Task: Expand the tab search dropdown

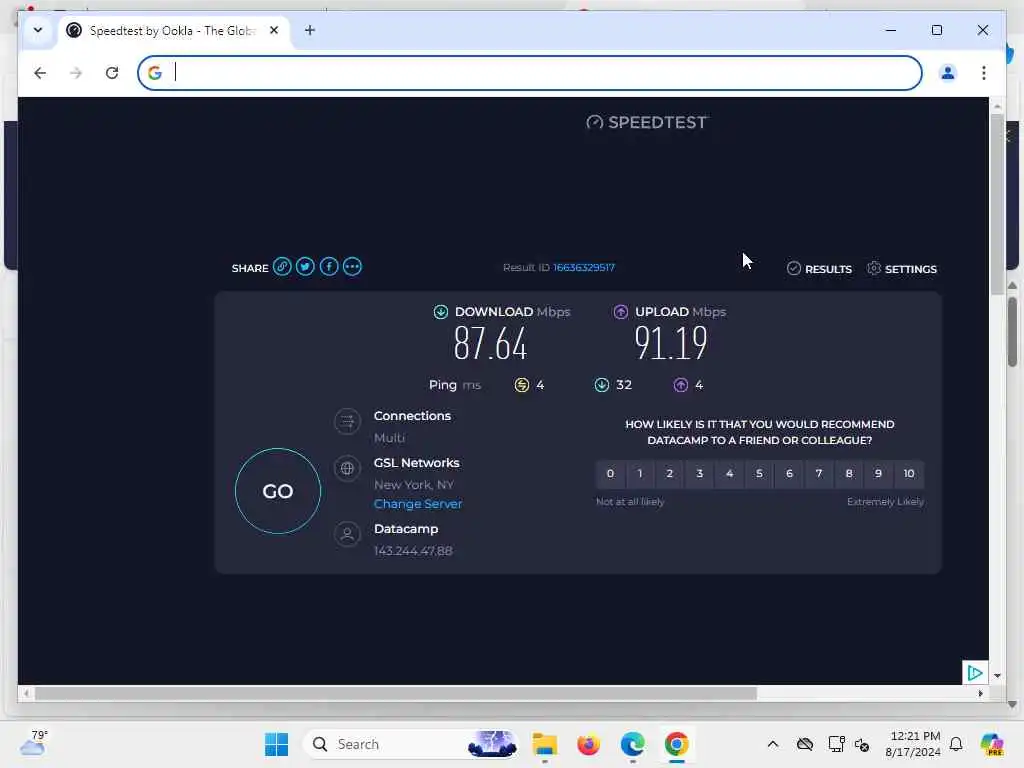Action: click(38, 30)
